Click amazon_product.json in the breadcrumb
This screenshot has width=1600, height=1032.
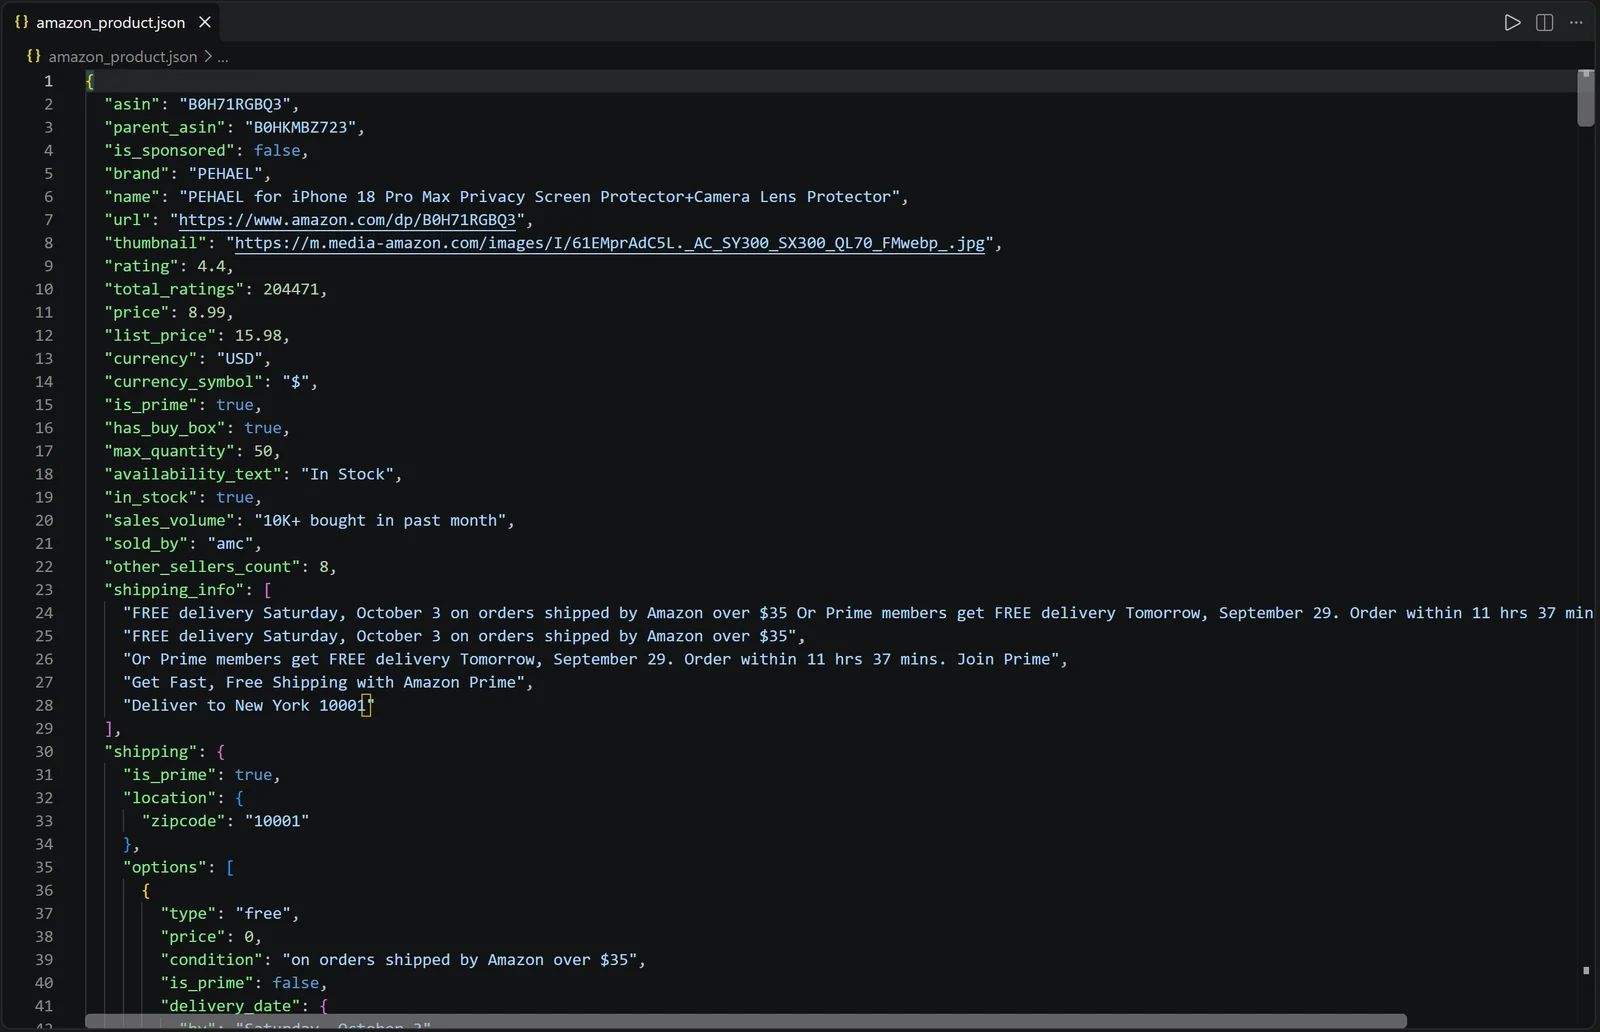(x=123, y=57)
